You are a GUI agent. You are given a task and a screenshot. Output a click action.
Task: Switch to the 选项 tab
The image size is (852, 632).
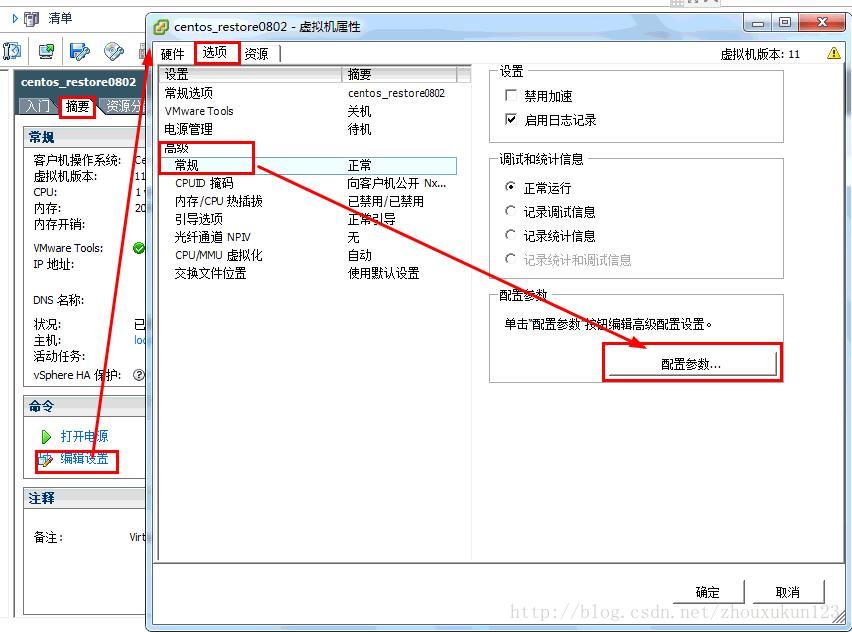coord(215,53)
